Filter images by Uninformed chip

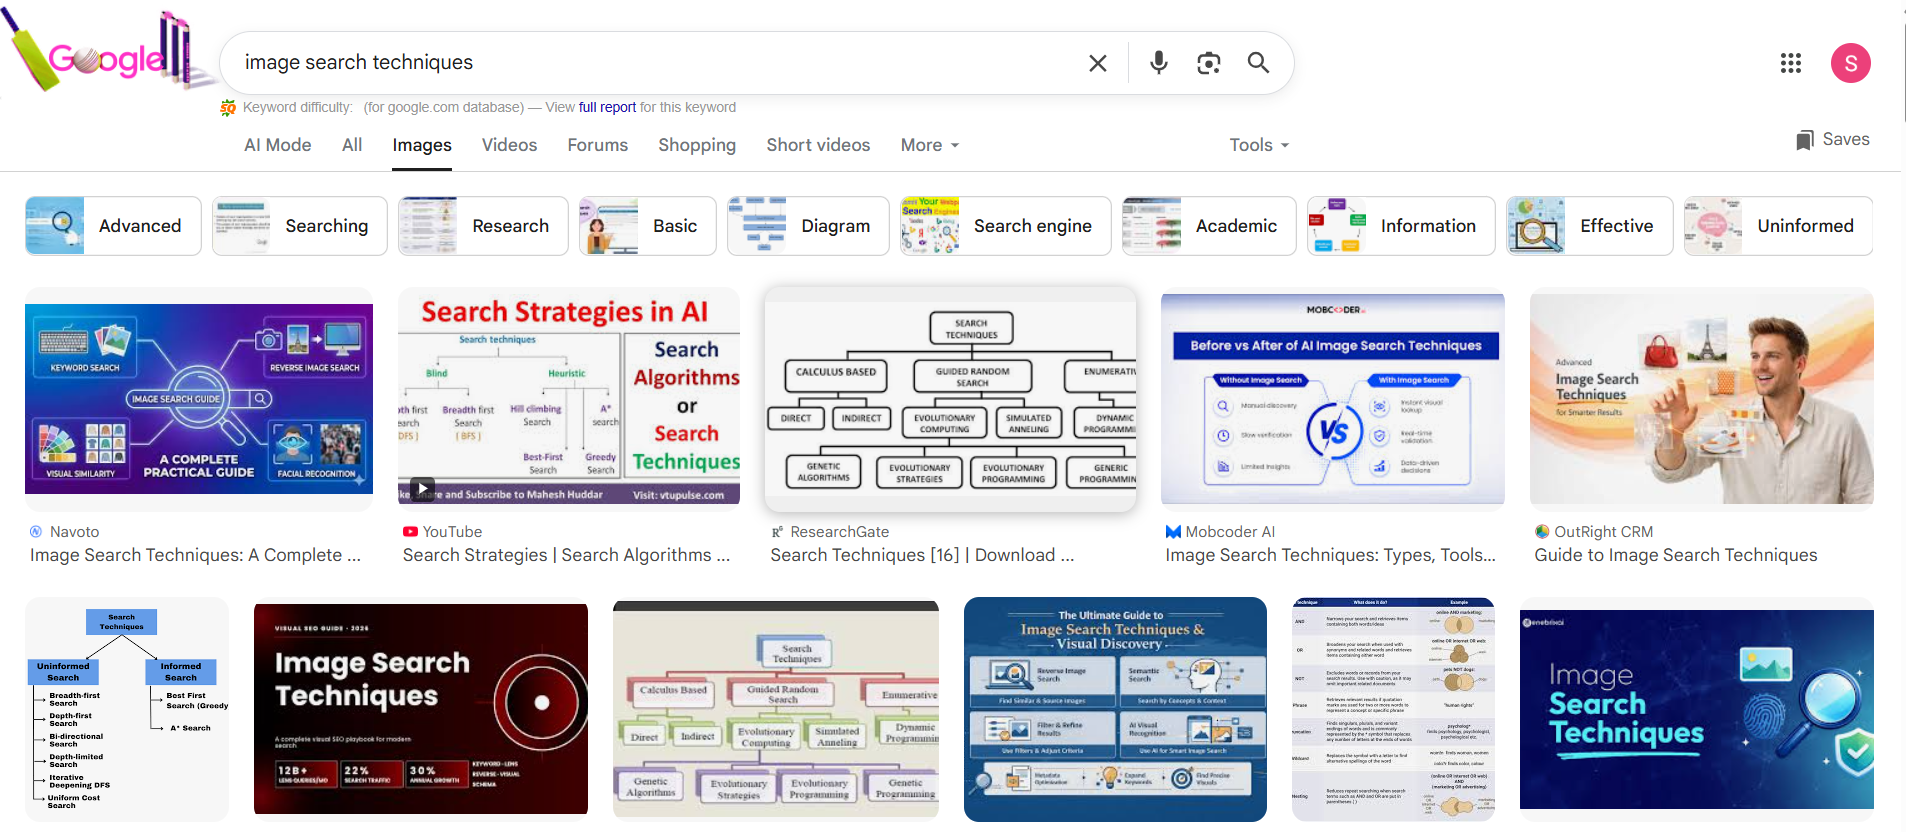tap(1778, 226)
